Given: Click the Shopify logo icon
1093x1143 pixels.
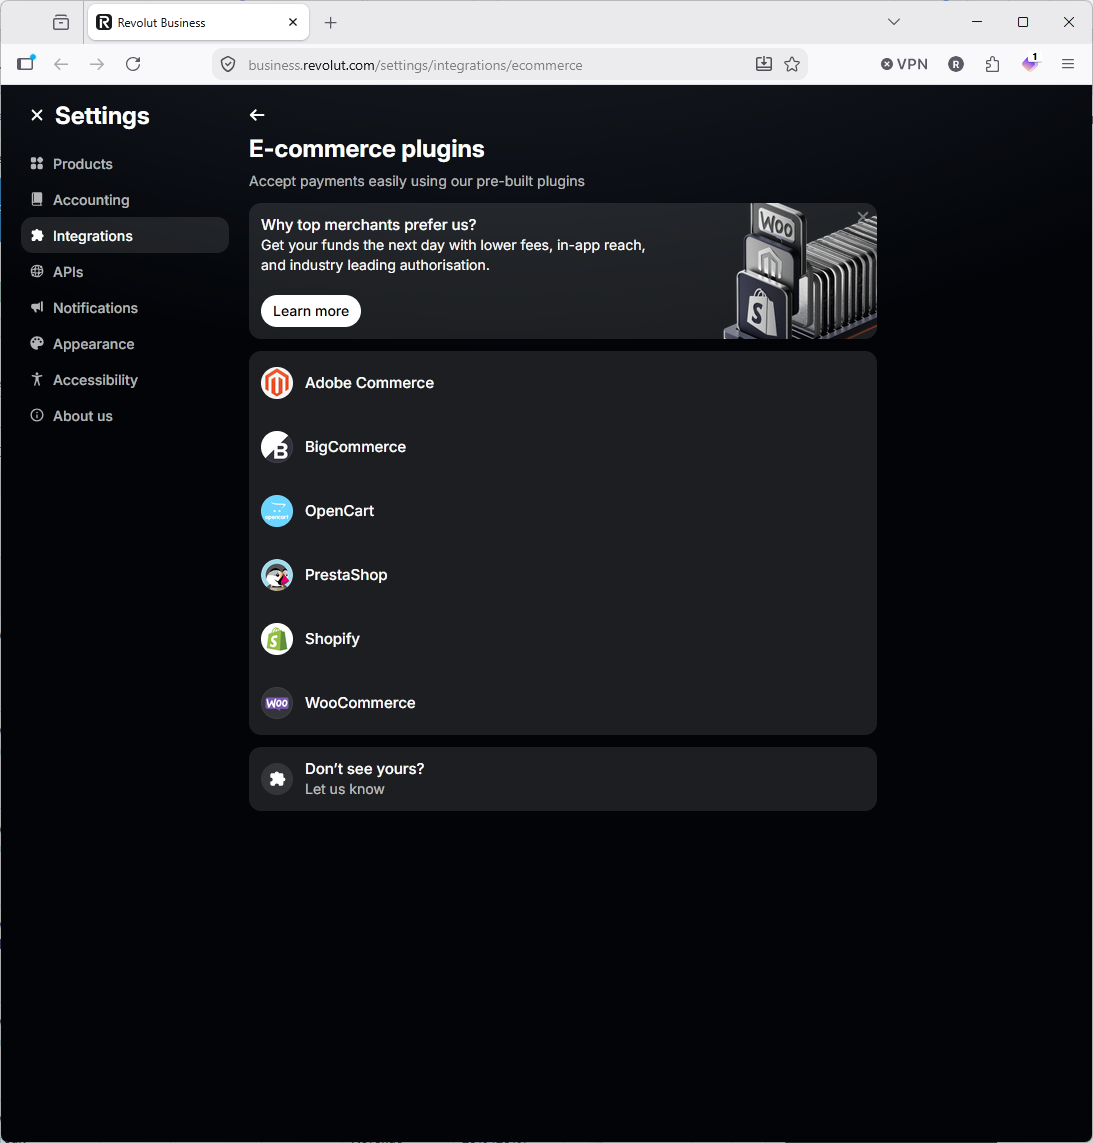Looking at the screenshot, I should coord(277,639).
